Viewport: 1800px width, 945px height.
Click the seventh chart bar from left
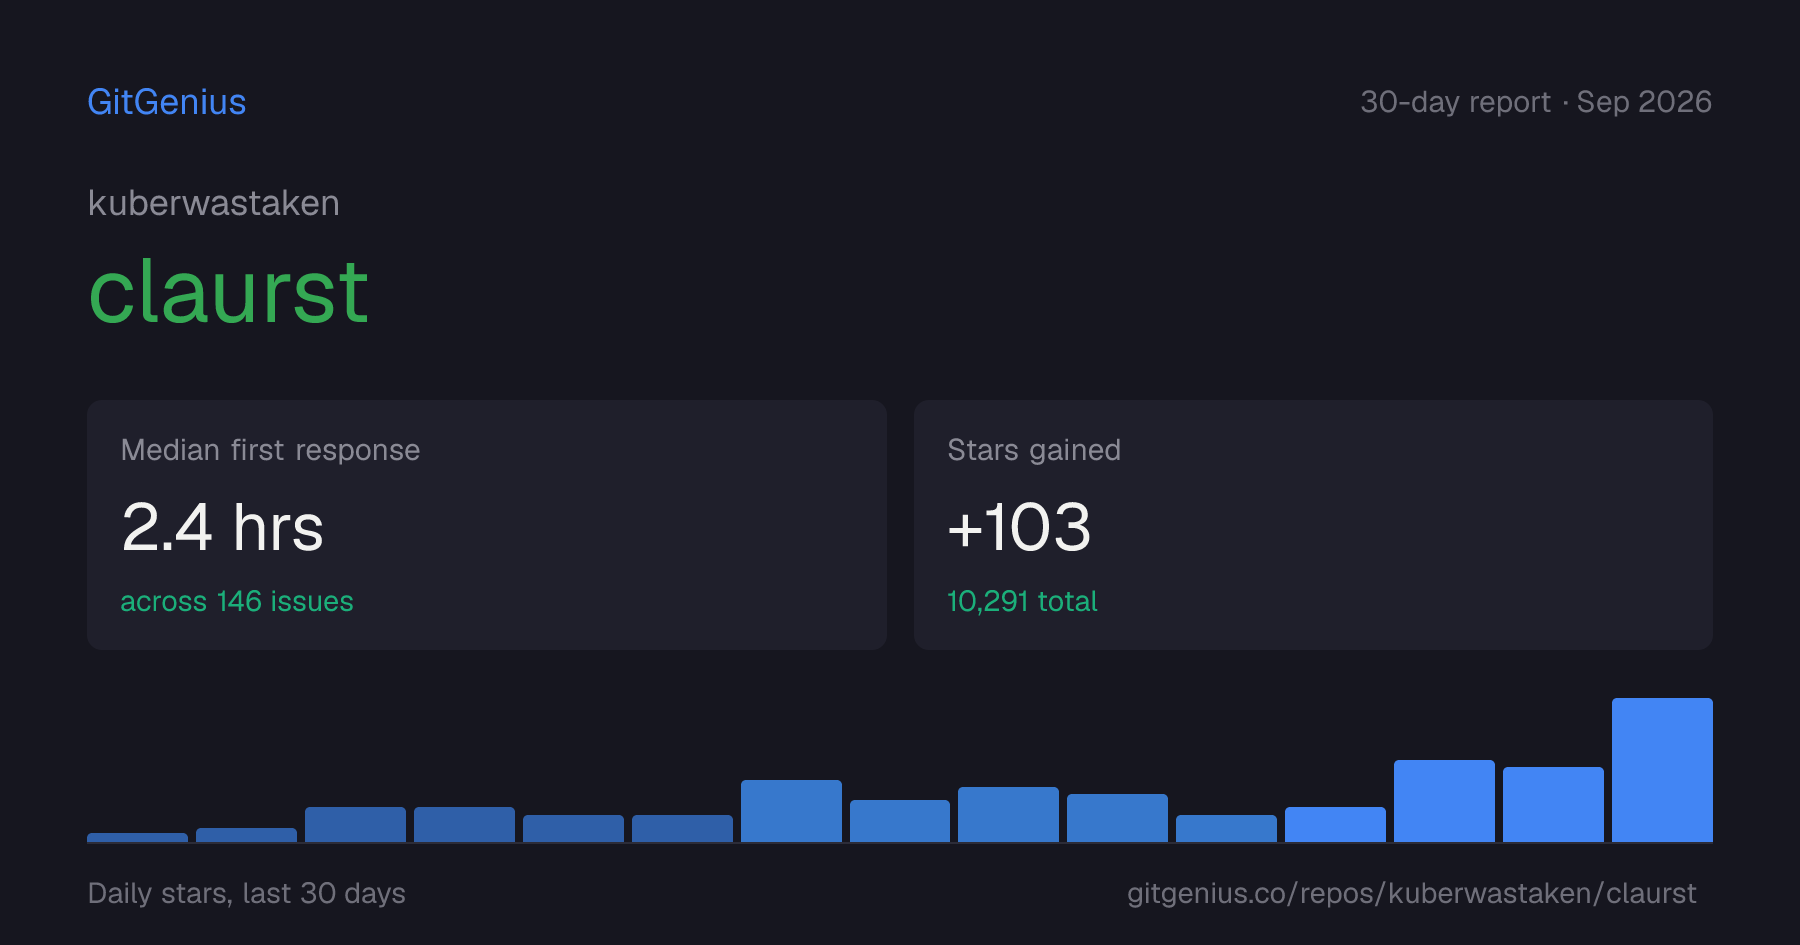791,811
